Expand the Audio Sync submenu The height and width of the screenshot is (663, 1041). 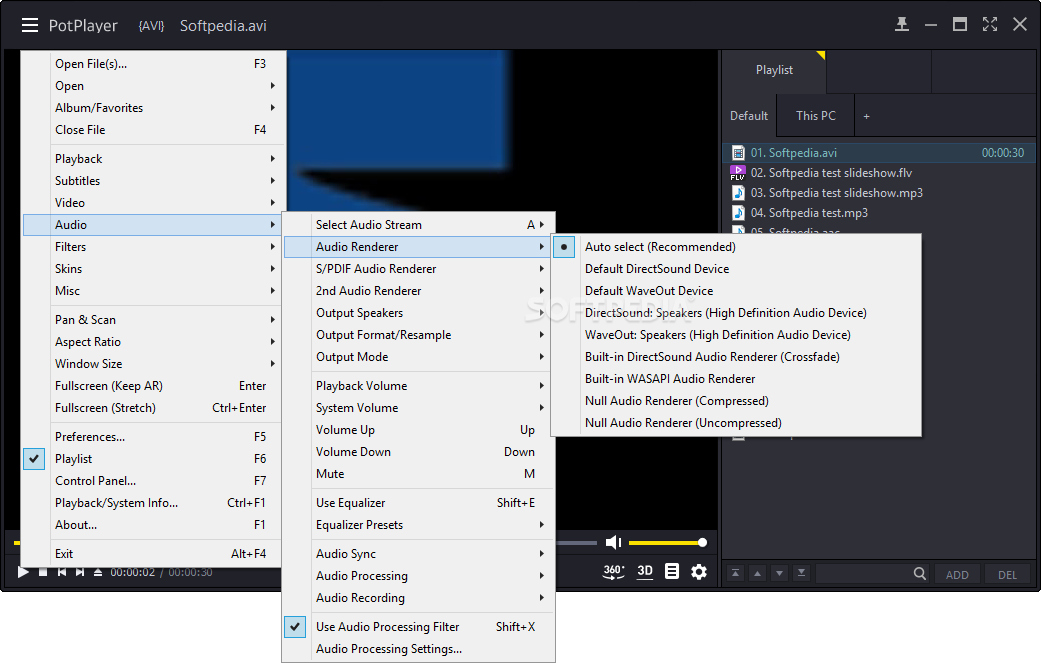(418, 553)
